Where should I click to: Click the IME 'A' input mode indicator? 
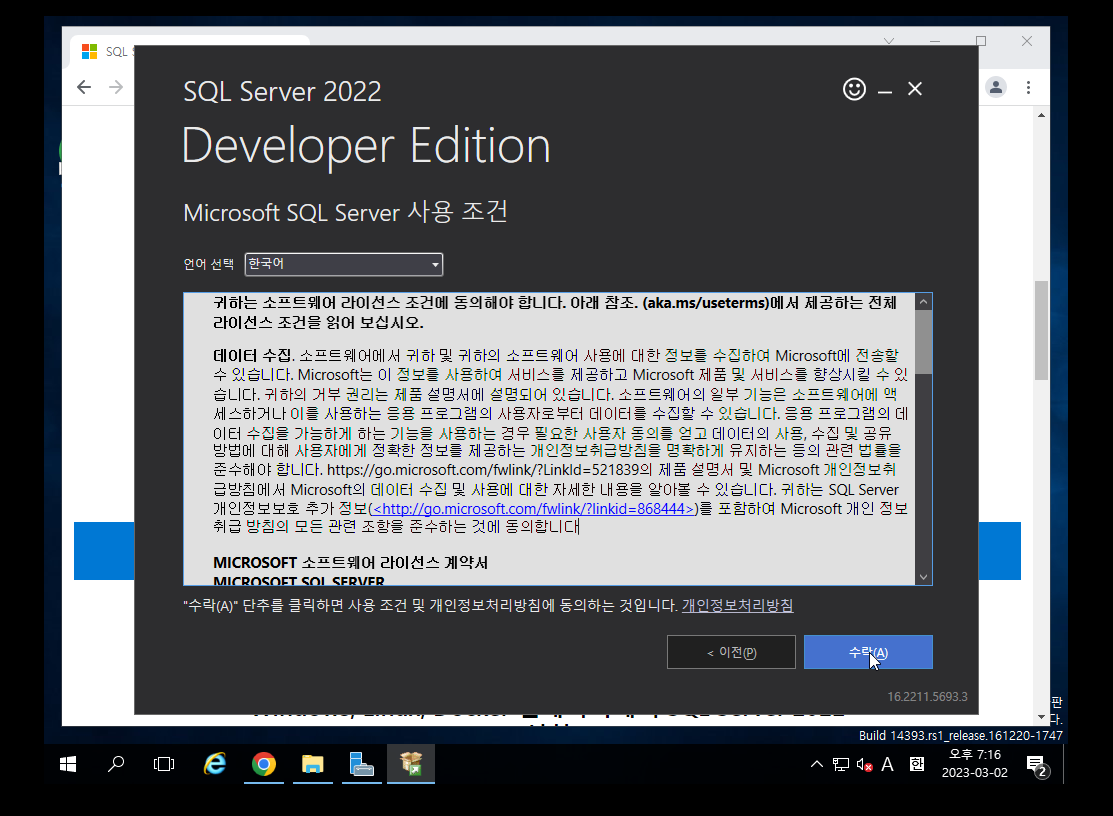point(887,764)
